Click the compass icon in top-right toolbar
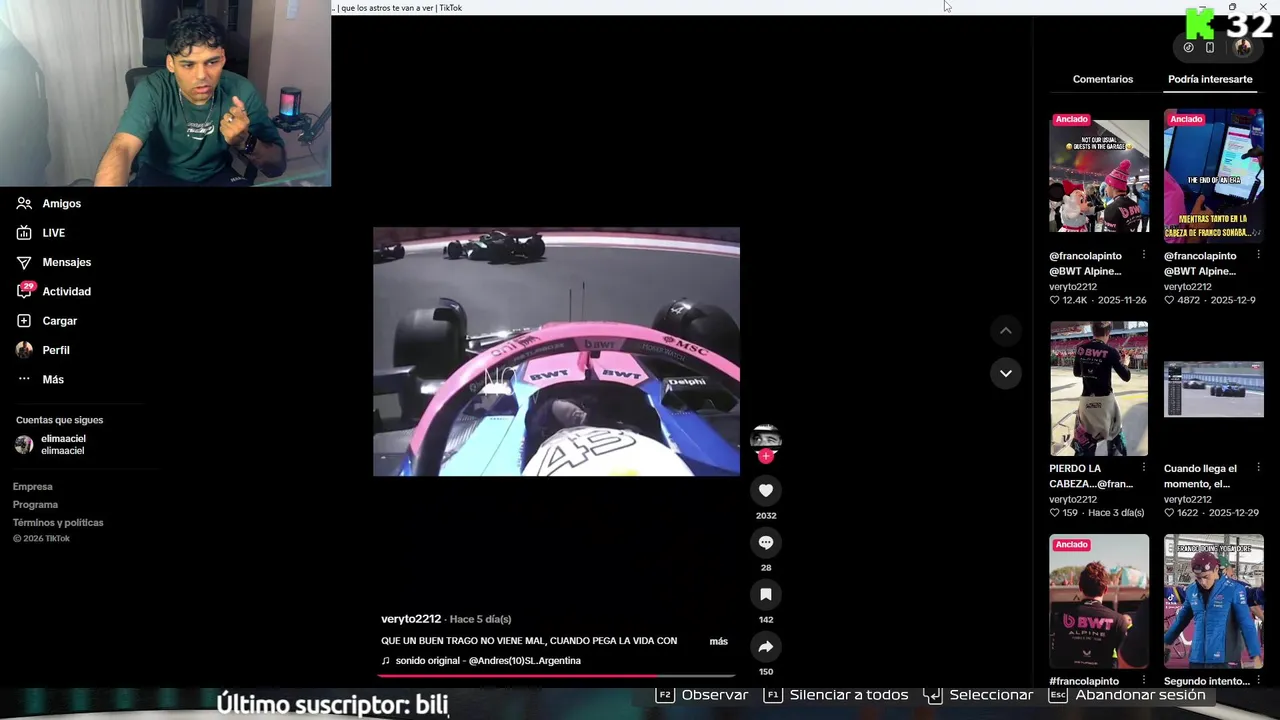1280x720 pixels. pyautogui.click(x=1188, y=47)
